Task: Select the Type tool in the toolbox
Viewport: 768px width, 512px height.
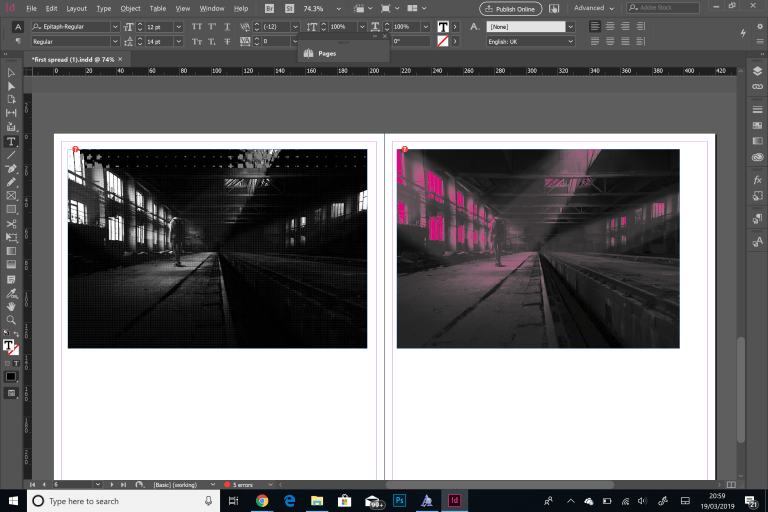Action: pyautogui.click(x=11, y=142)
